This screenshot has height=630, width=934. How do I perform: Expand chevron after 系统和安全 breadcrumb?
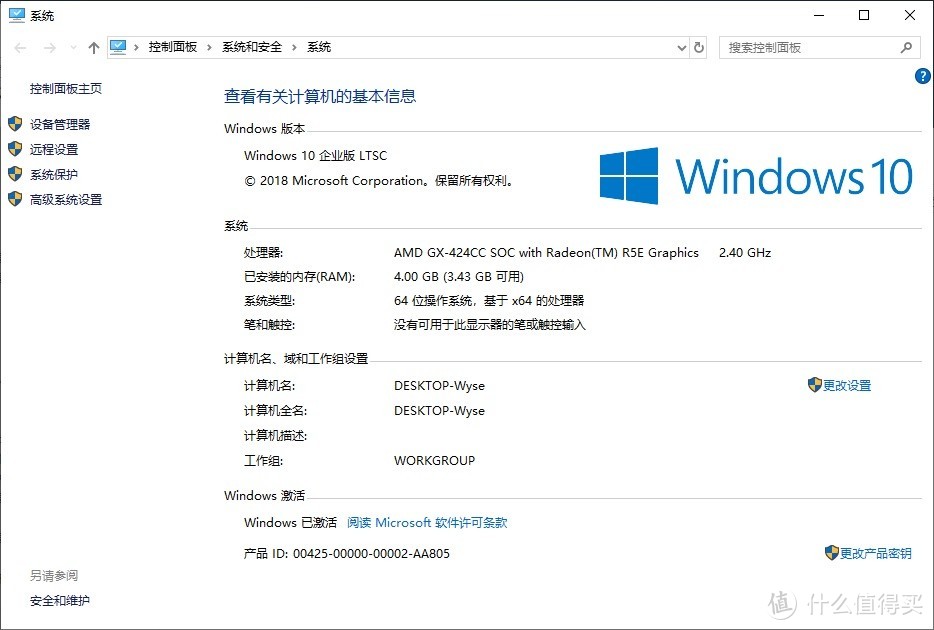click(294, 48)
